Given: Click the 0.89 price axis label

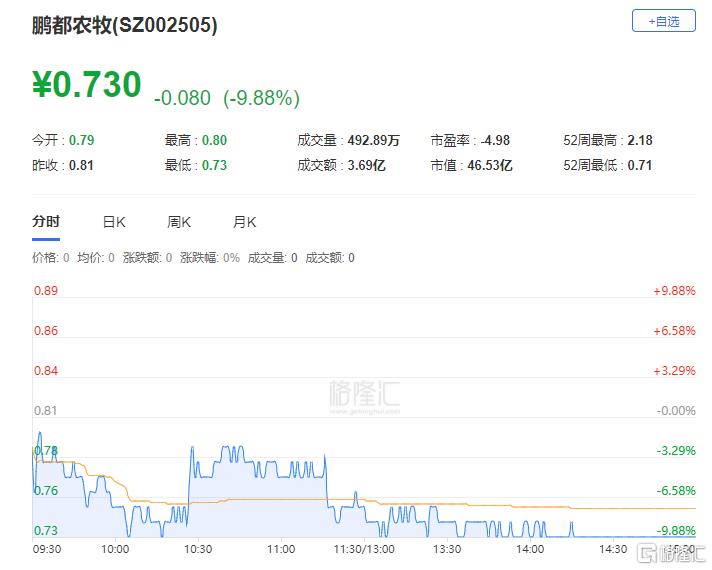Looking at the screenshot, I should [x=46, y=291].
